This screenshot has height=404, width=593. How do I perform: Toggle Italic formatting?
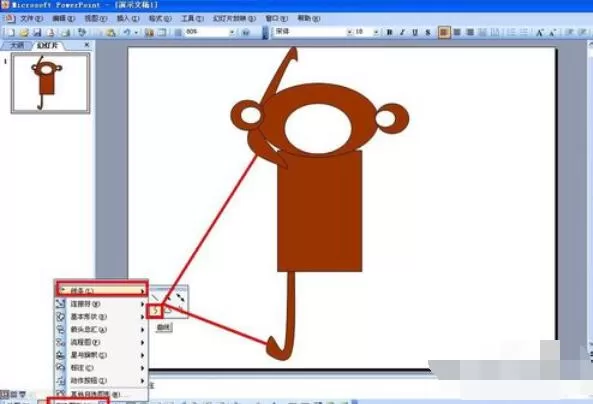pos(402,33)
